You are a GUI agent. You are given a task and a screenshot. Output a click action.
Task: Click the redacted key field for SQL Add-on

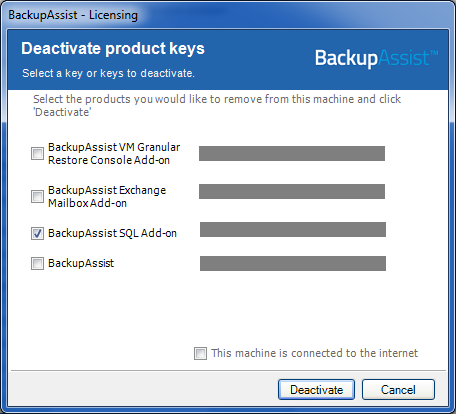tap(293, 229)
